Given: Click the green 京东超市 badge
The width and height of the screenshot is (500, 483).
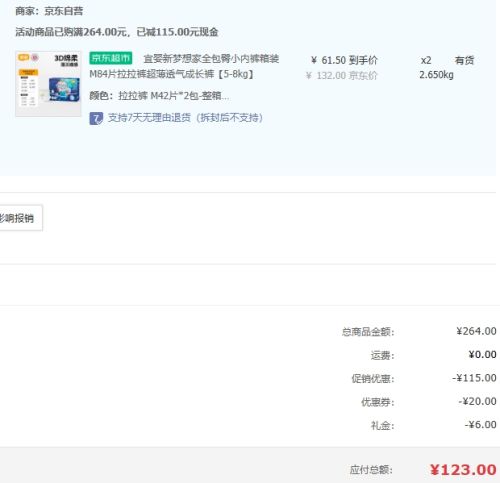Looking at the screenshot, I should 111,58.
